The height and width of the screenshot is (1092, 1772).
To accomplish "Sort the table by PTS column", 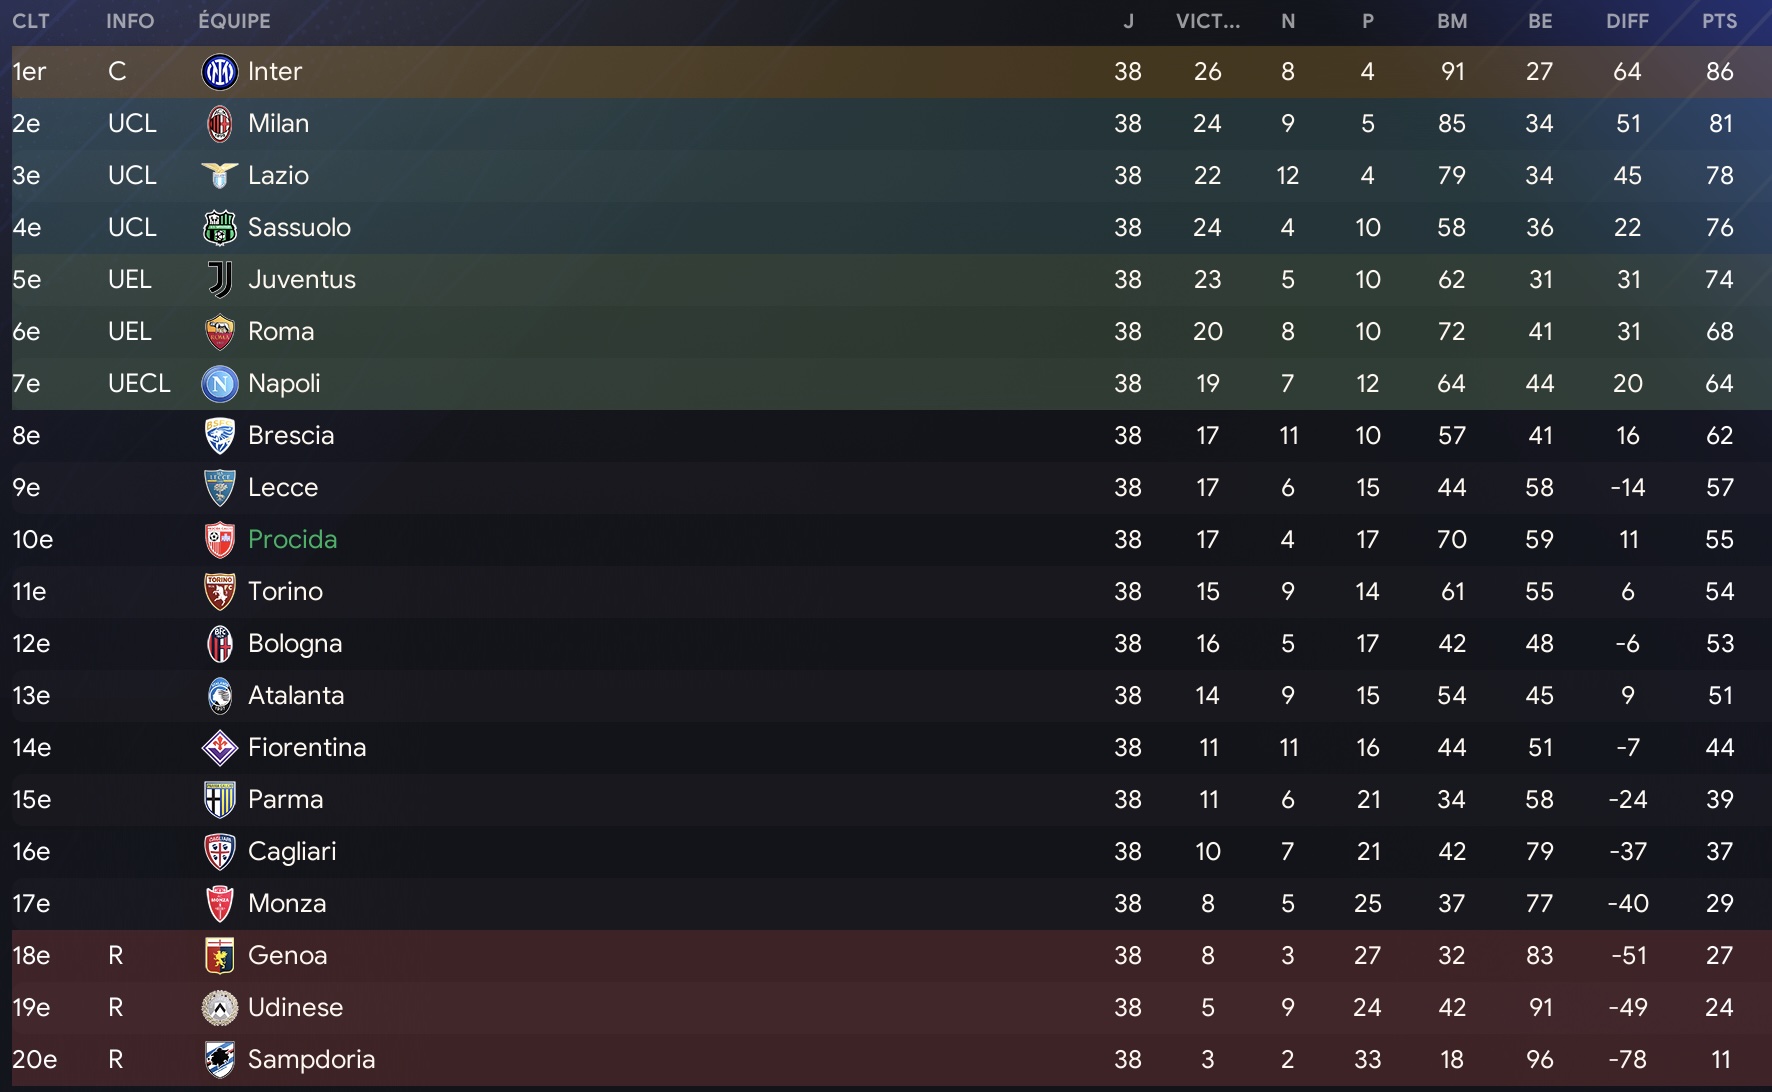I will click(1720, 21).
